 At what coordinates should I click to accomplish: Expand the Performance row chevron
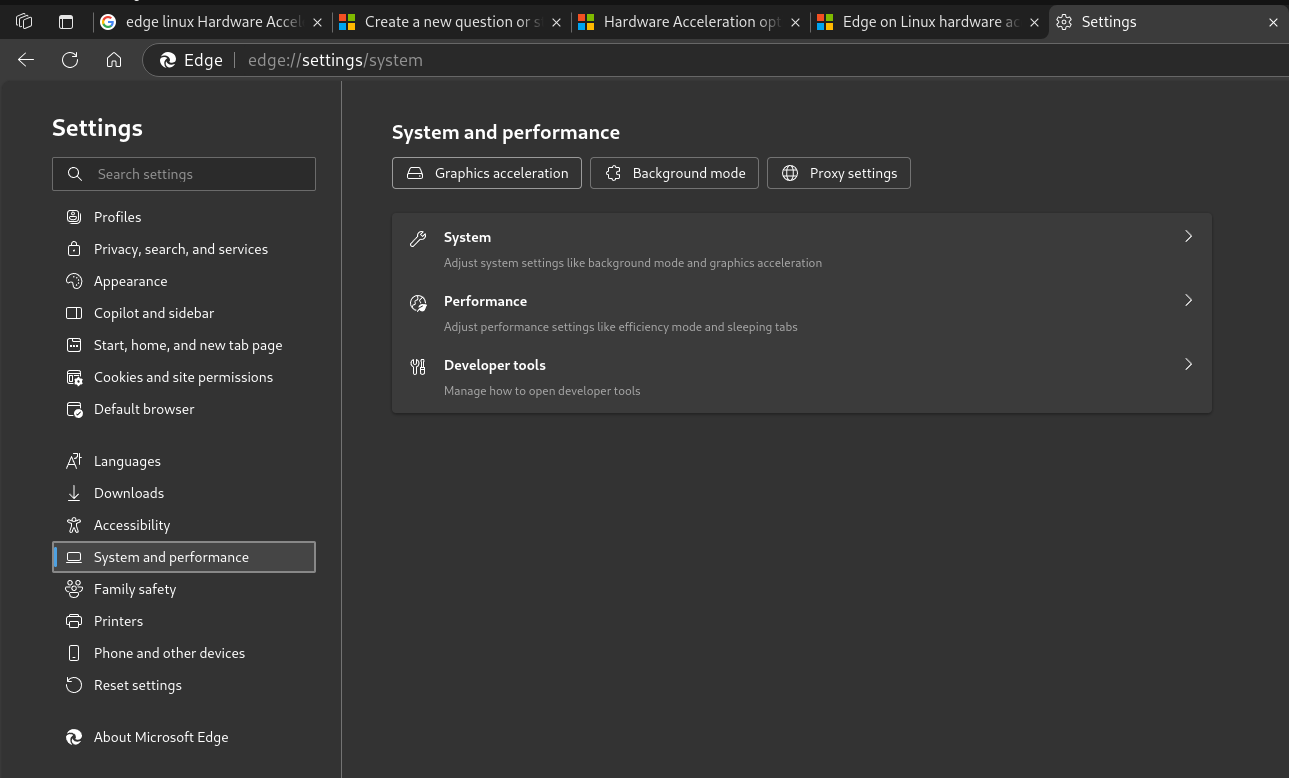coord(1188,301)
